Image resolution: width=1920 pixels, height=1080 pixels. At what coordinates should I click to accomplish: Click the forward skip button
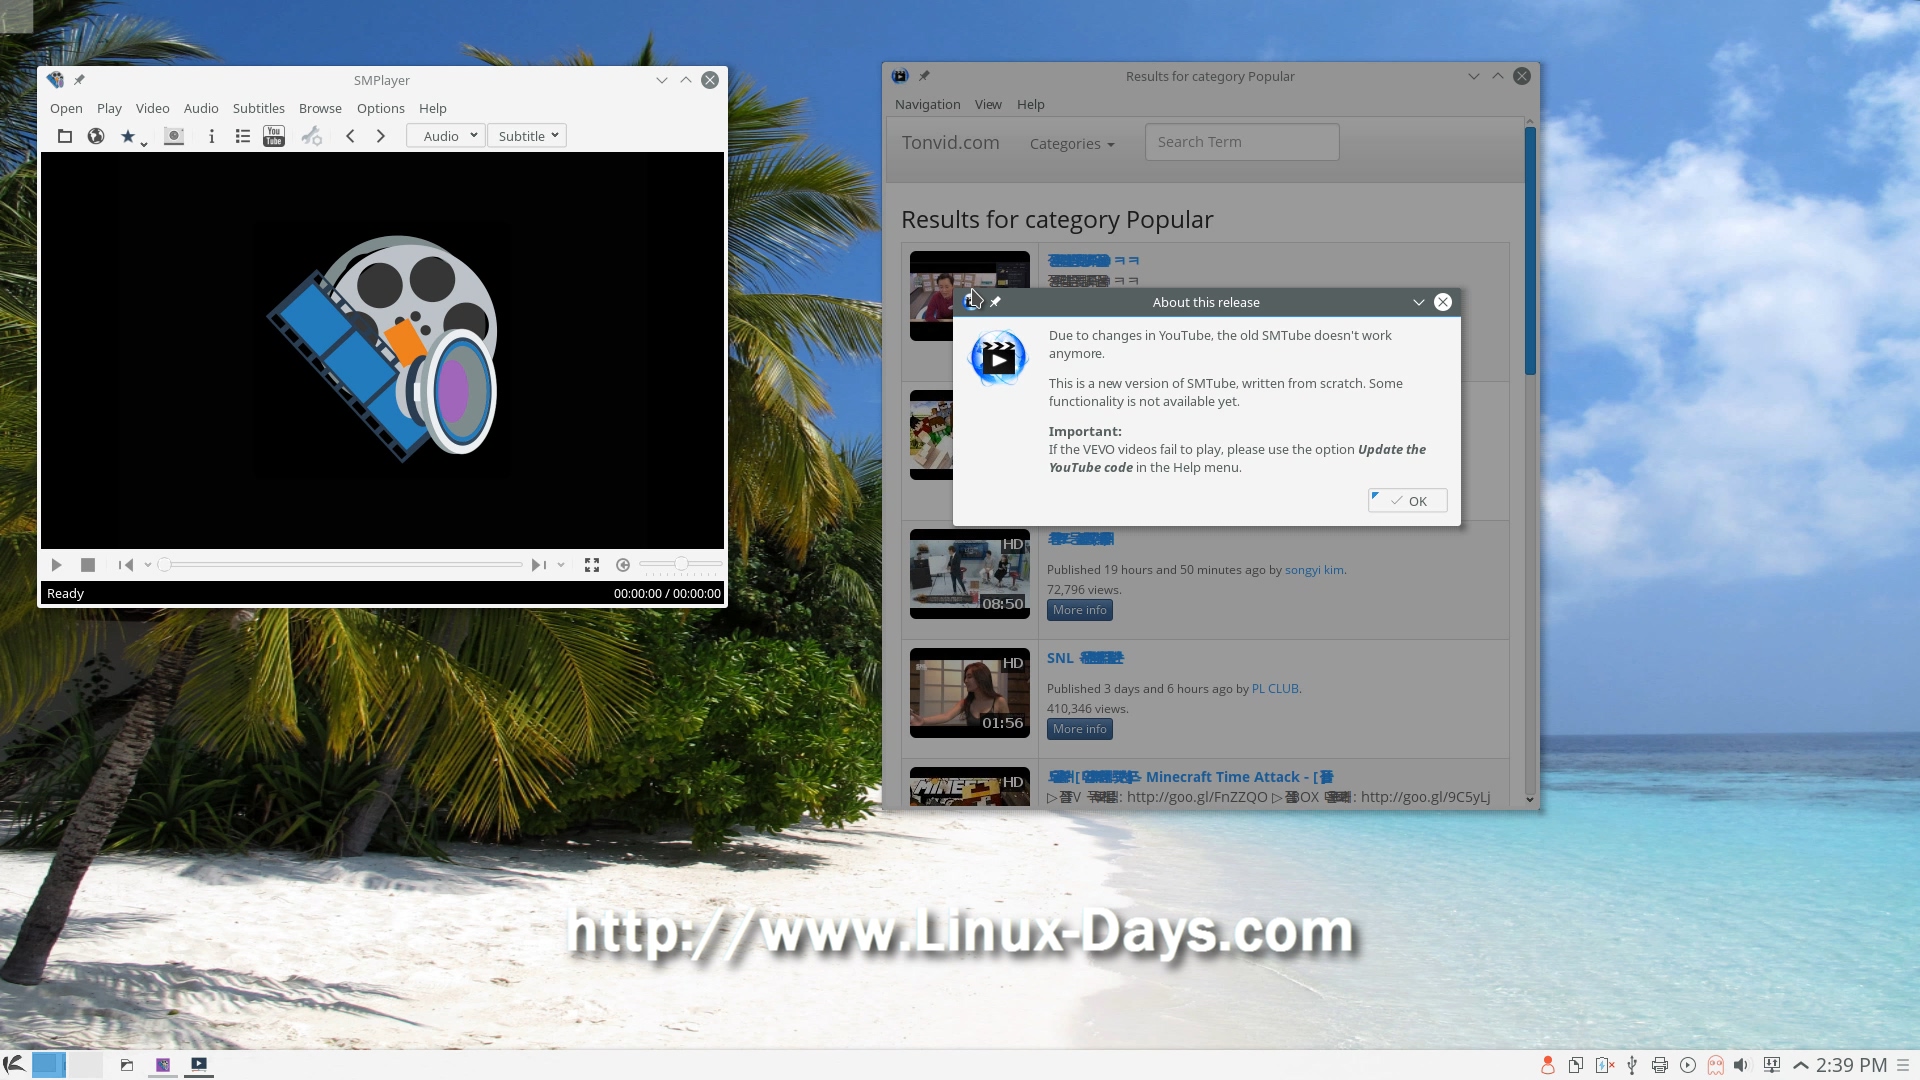click(x=538, y=565)
